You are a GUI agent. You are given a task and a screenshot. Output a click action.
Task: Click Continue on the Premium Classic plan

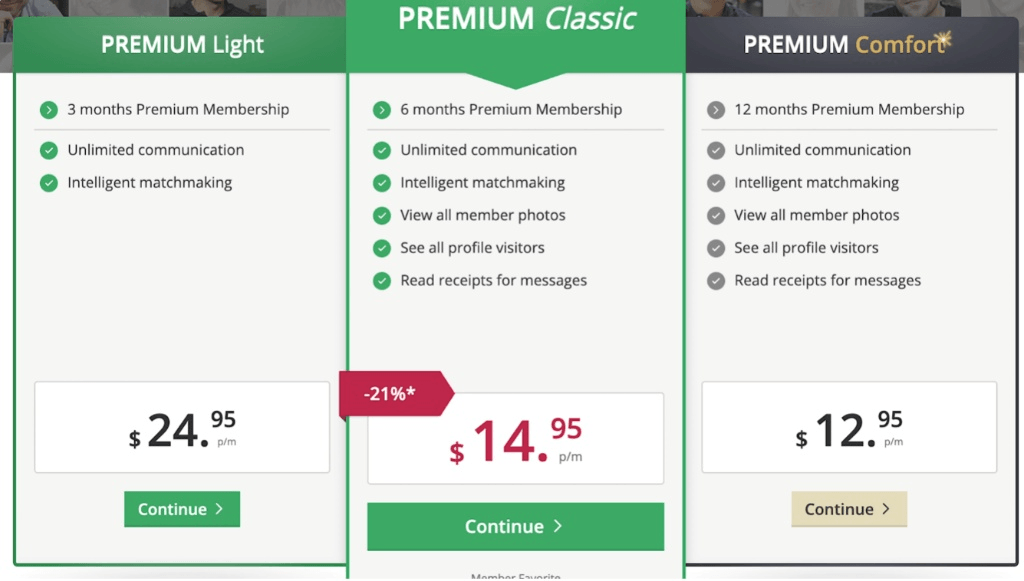tap(515, 527)
